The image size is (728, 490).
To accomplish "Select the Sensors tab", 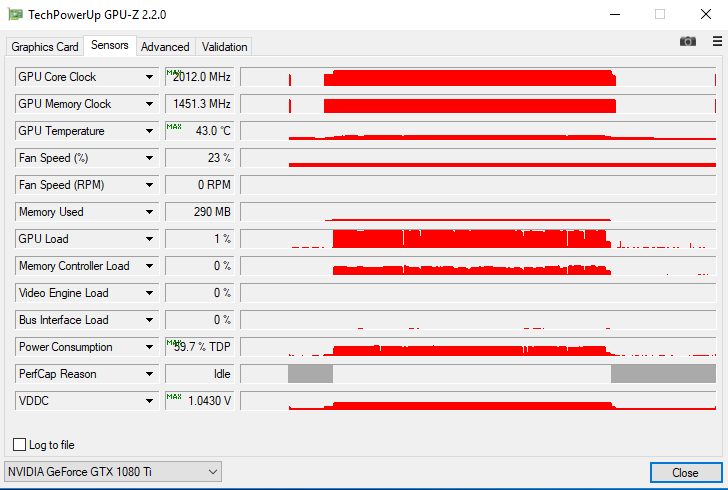I will [x=110, y=46].
